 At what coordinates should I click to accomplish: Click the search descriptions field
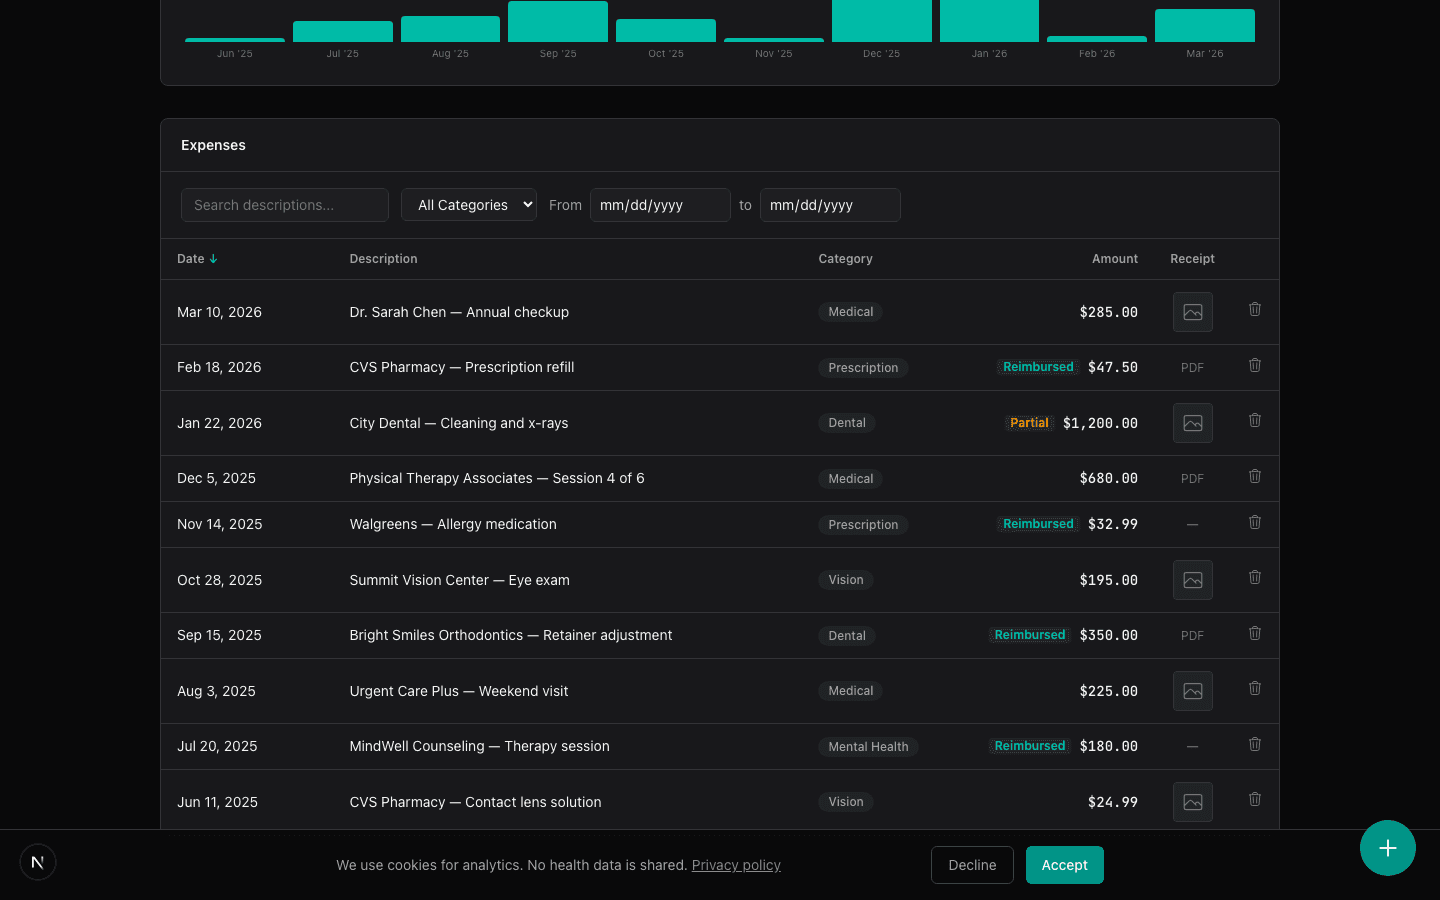tap(284, 204)
